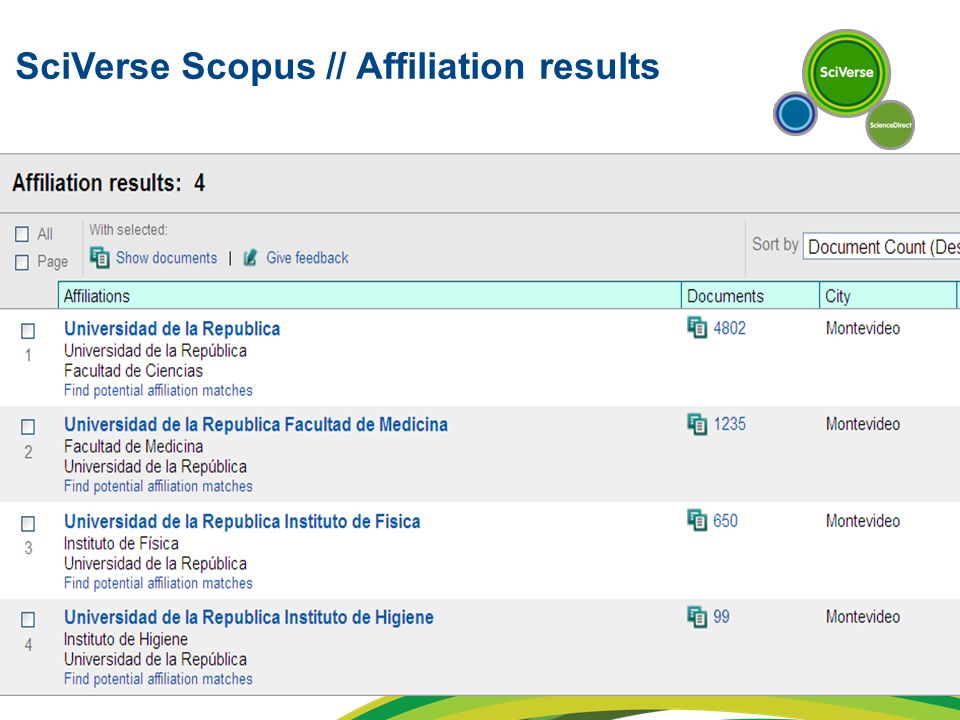Click 4802 documents count link

click(730, 328)
